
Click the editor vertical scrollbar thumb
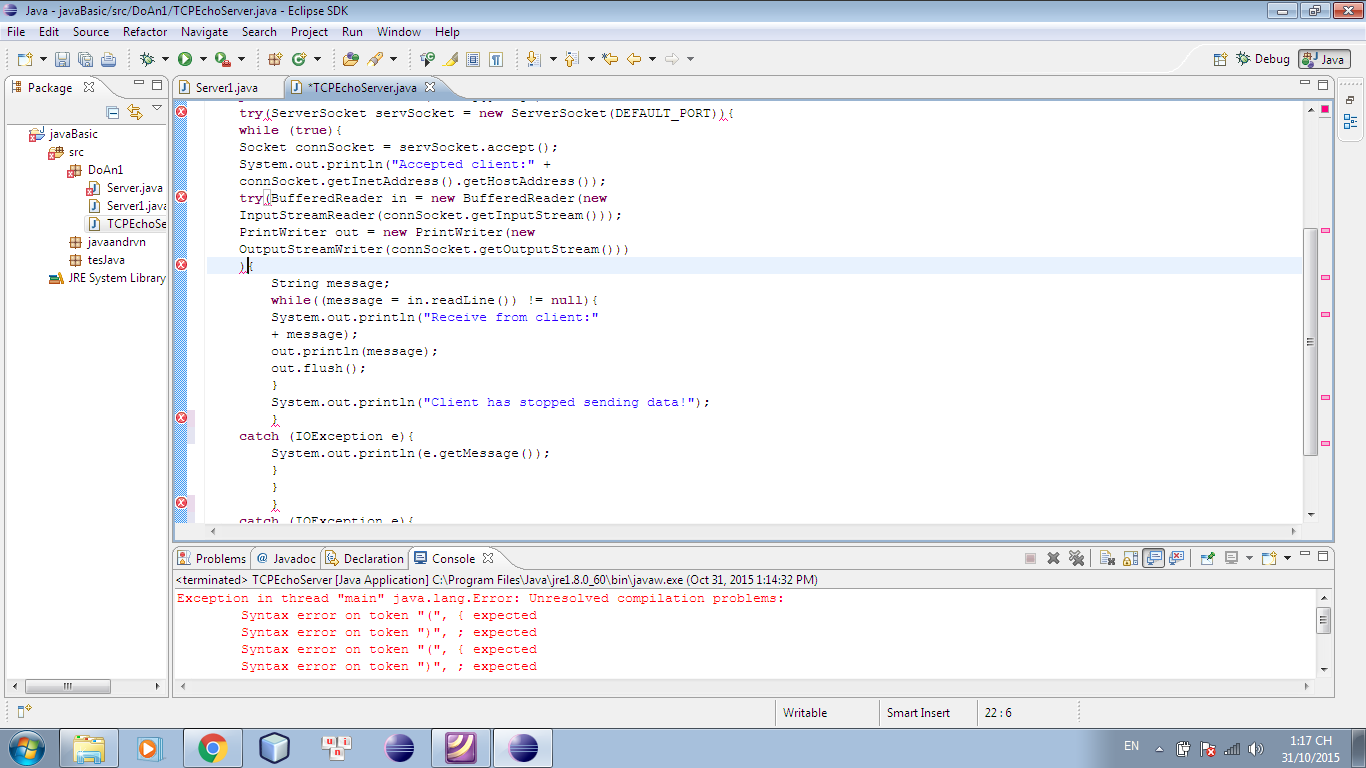(1310, 340)
